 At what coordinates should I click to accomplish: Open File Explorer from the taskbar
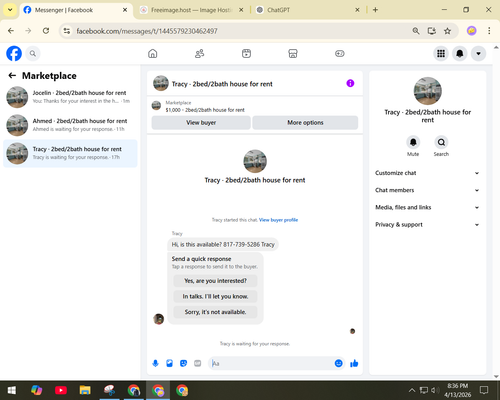85,390
